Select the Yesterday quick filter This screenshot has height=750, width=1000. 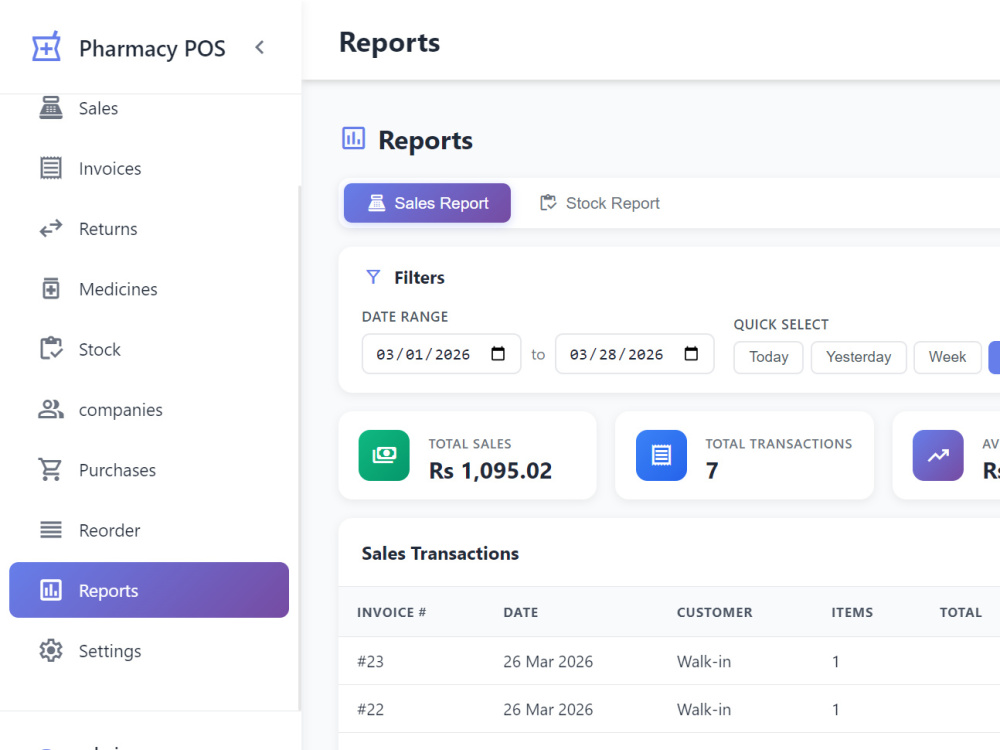pos(858,357)
